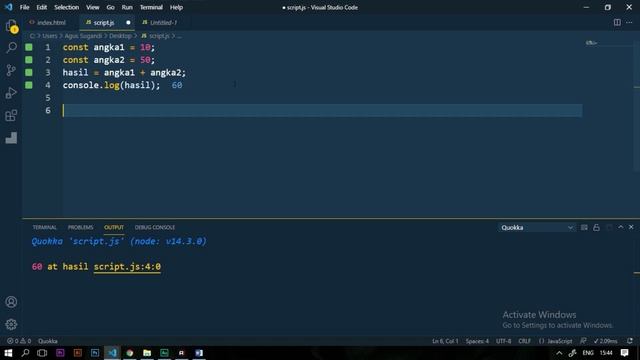Viewport: 640px width, 360px height.
Task: Click the Users segment in breadcrumb
Action: tap(49, 36)
